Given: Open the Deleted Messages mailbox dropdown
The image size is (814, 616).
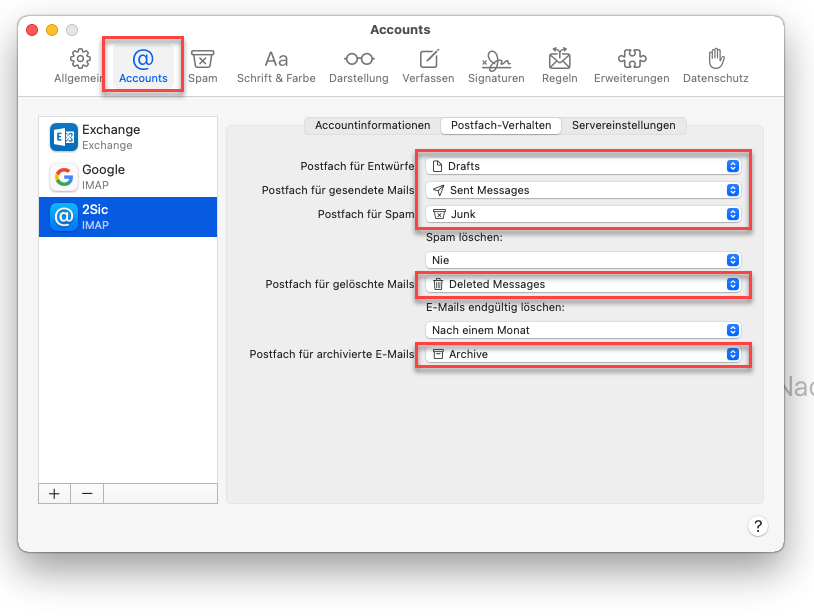Looking at the screenshot, I should [x=584, y=284].
